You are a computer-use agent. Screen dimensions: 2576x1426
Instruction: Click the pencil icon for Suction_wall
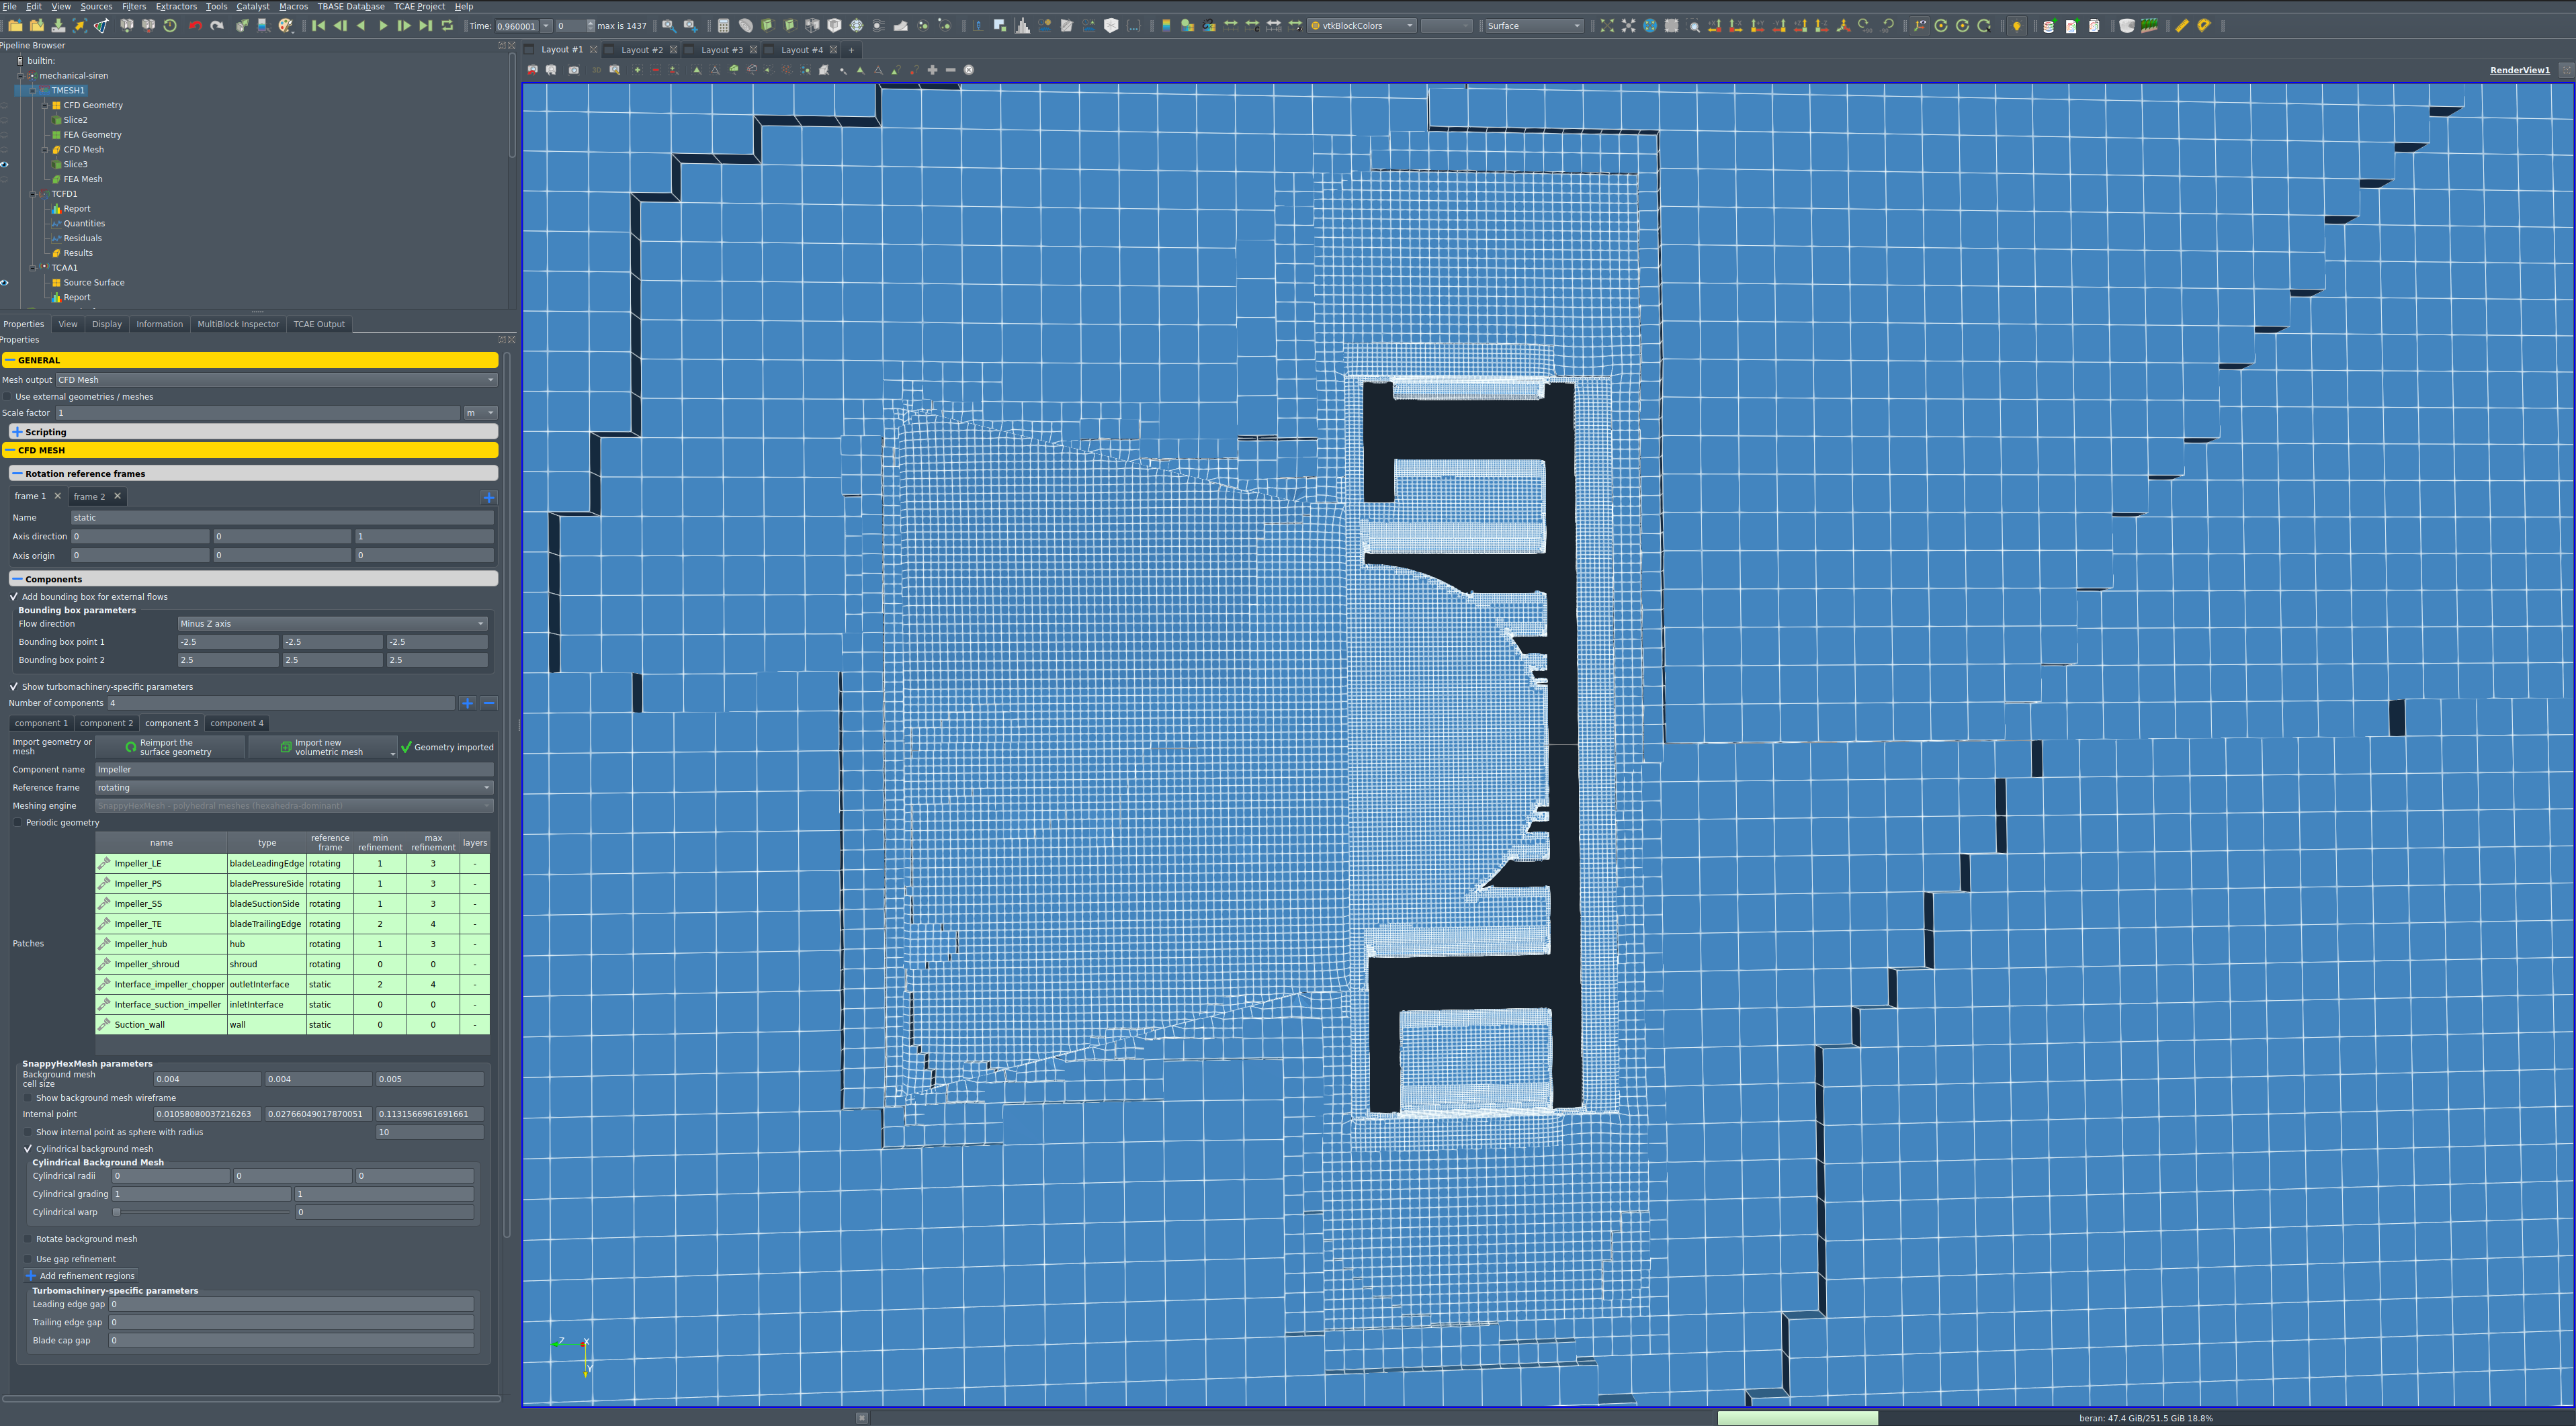coord(104,1024)
